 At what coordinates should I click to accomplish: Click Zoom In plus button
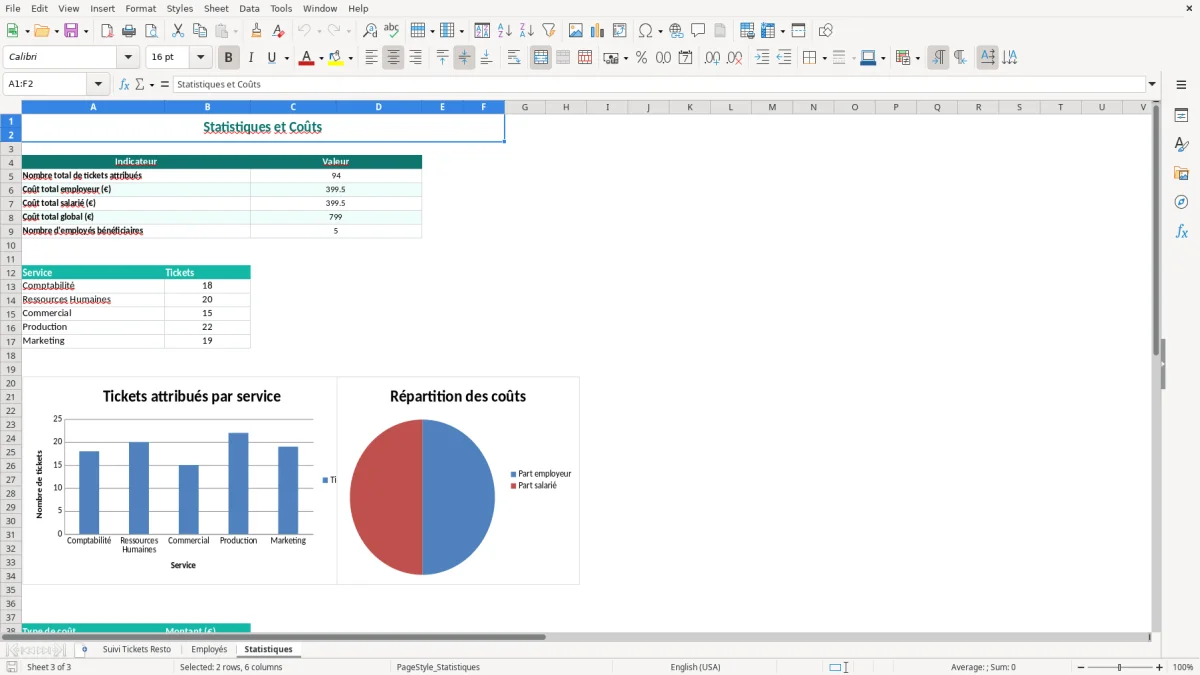(1160, 667)
